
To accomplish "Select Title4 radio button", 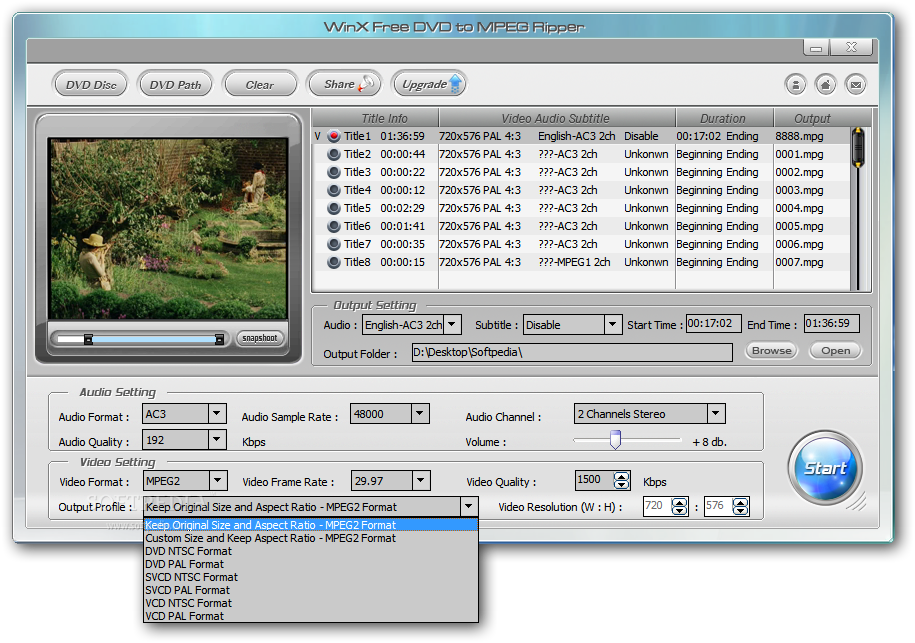I will 334,190.
